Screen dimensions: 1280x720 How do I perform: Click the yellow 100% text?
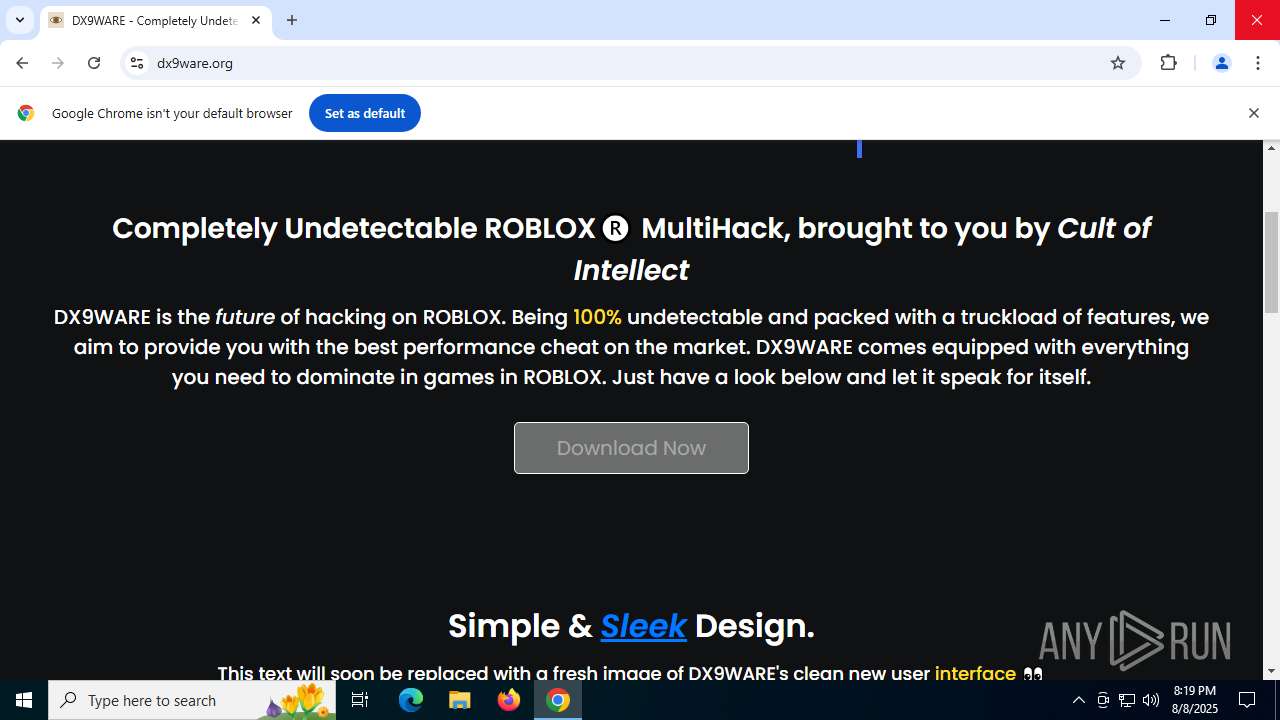pos(597,317)
